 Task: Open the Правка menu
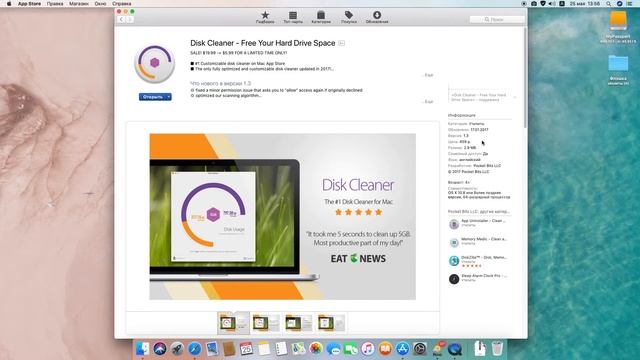pos(55,4)
